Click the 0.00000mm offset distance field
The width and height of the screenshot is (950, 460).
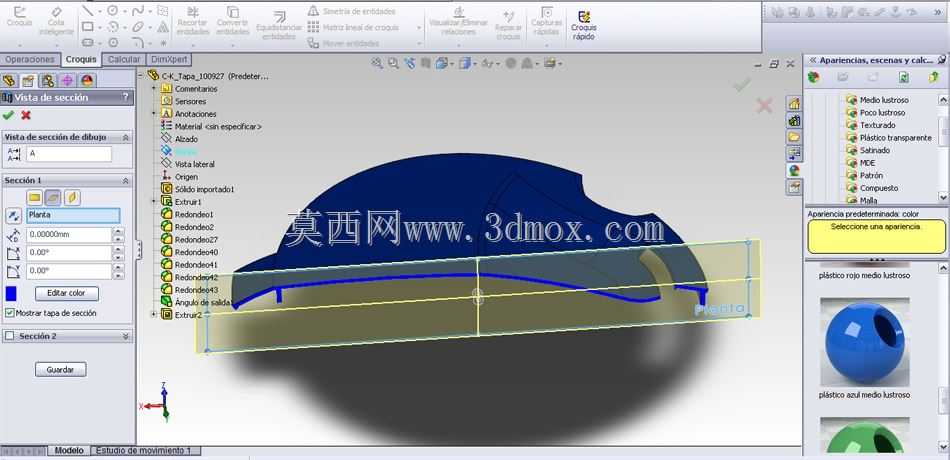click(x=69, y=235)
